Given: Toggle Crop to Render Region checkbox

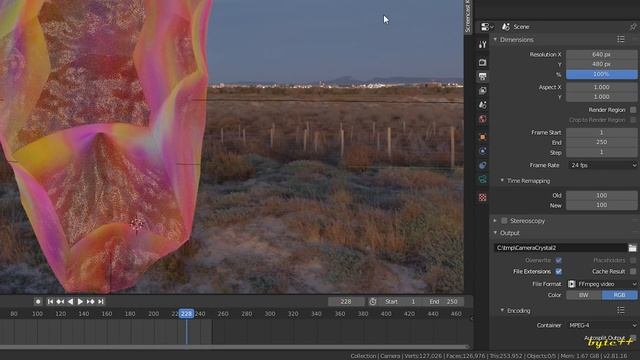Looking at the screenshot, I should (x=633, y=120).
